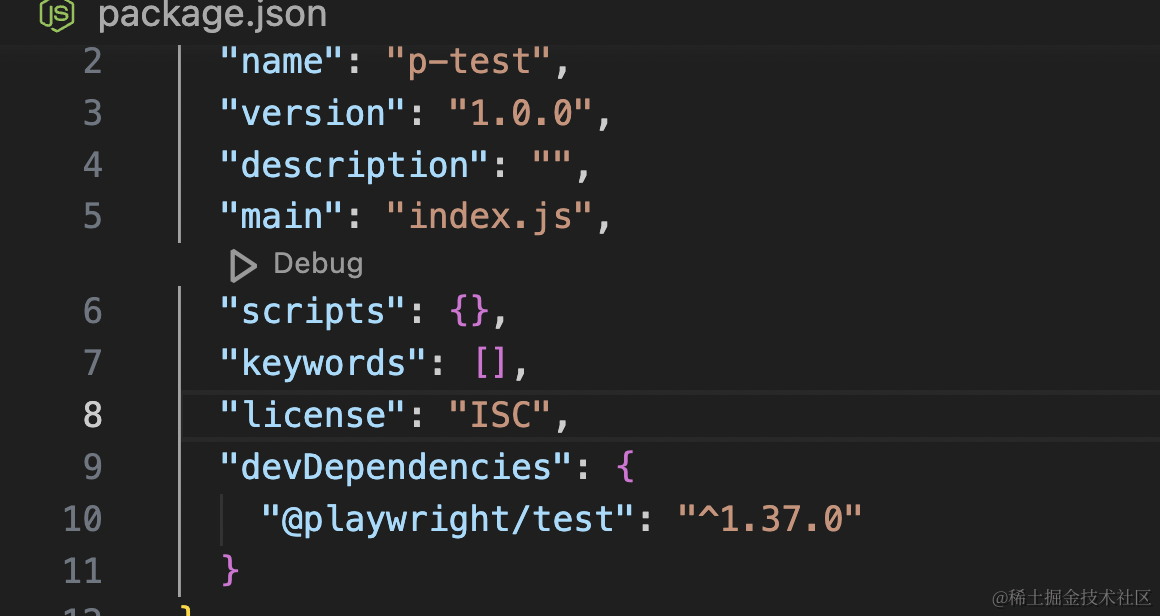This screenshot has width=1160, height=616.
Task: Click the empty description string value
Action: [552, 159]
